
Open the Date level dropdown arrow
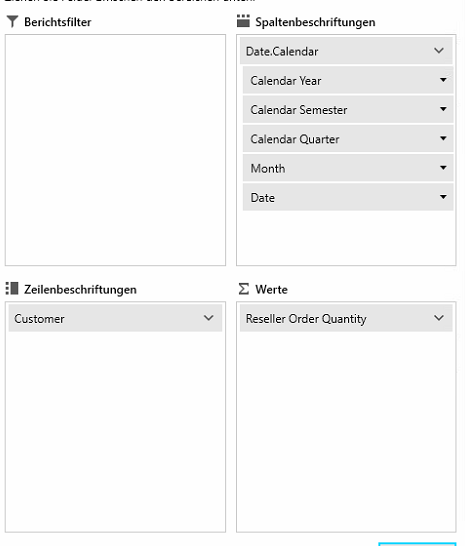pos(443,197)
